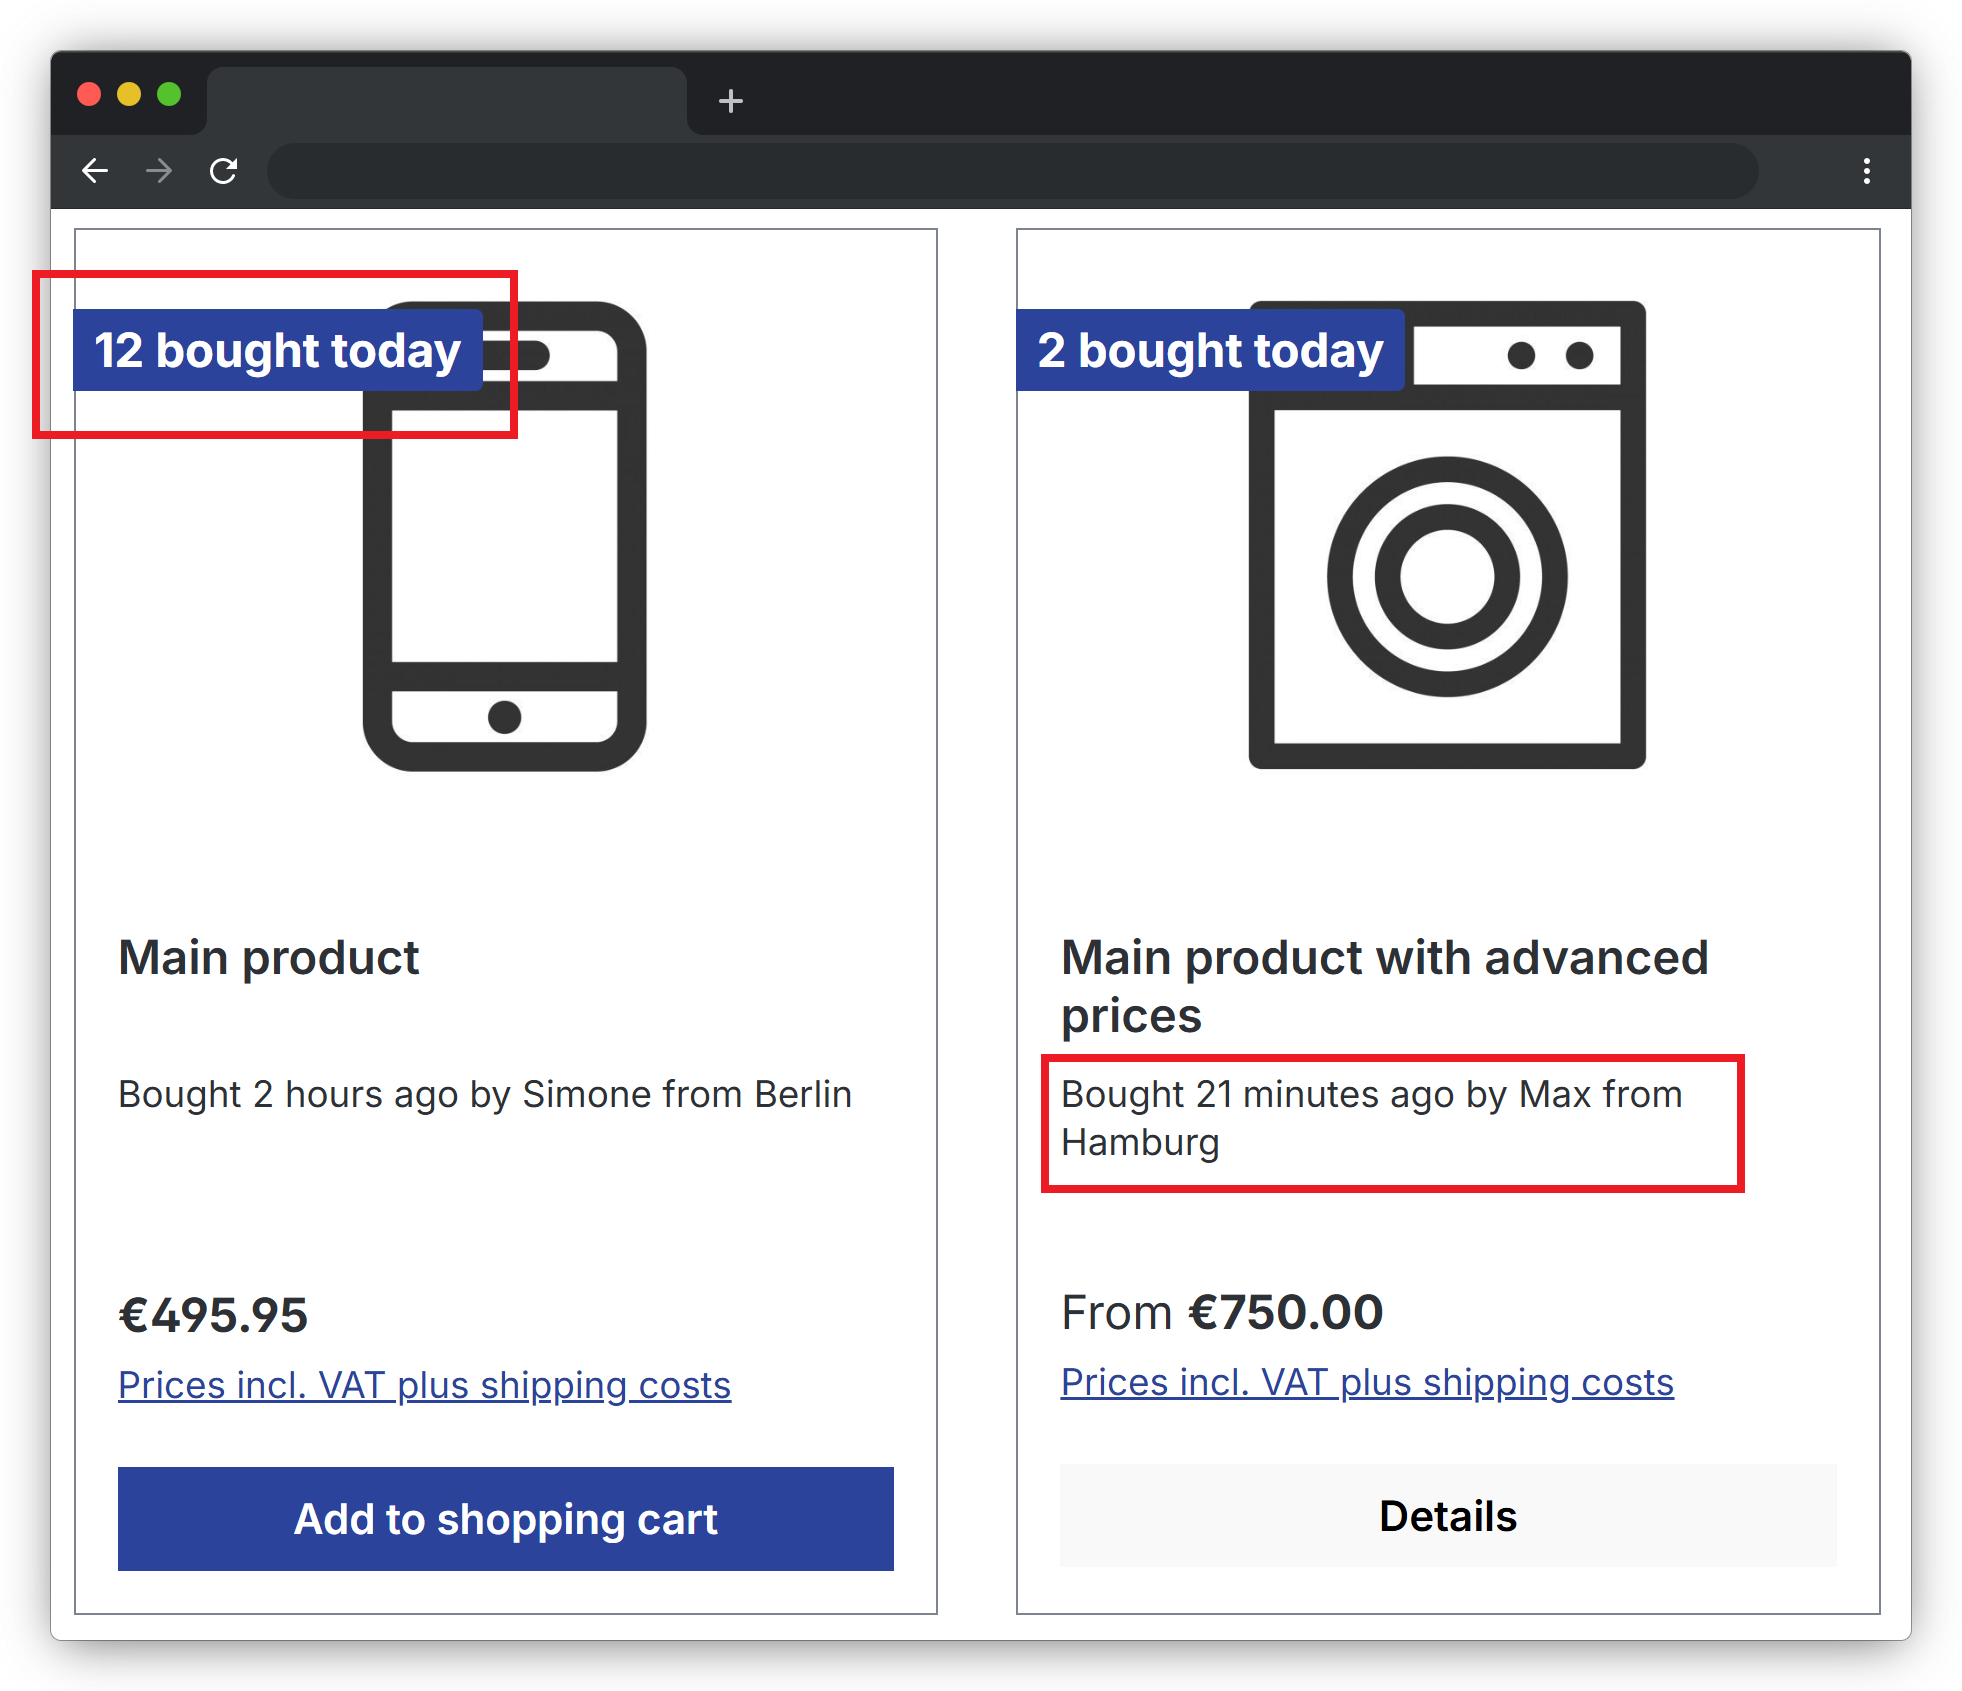Screen dimensions: 1962x1691
Task: Click the "2 bought today" badge
Action: click(1211, 350)
